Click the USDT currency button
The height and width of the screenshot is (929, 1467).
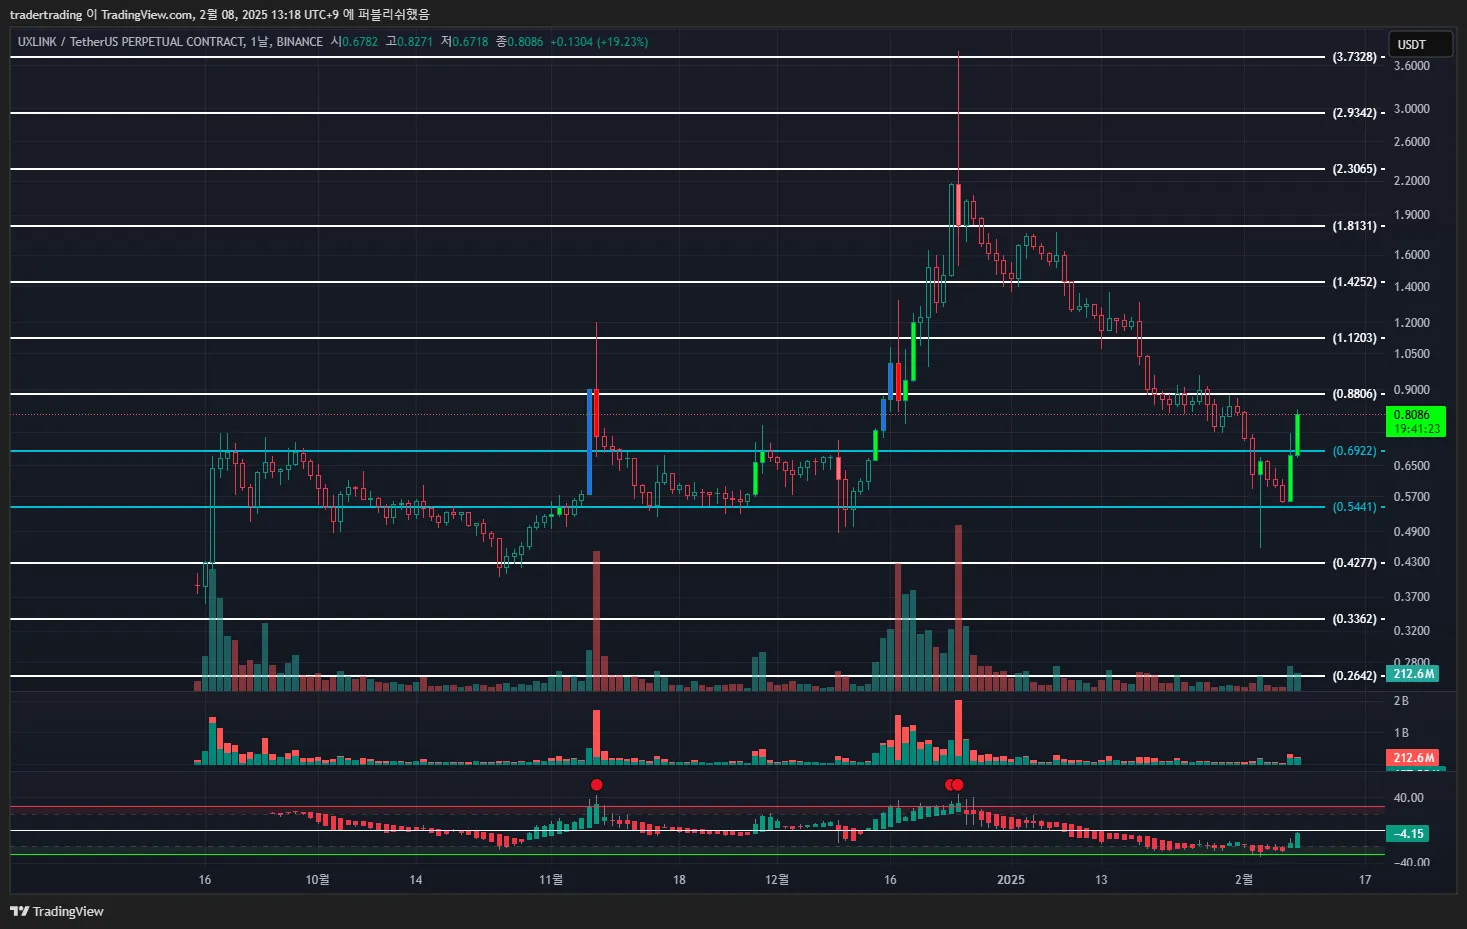click(1420, 45)
